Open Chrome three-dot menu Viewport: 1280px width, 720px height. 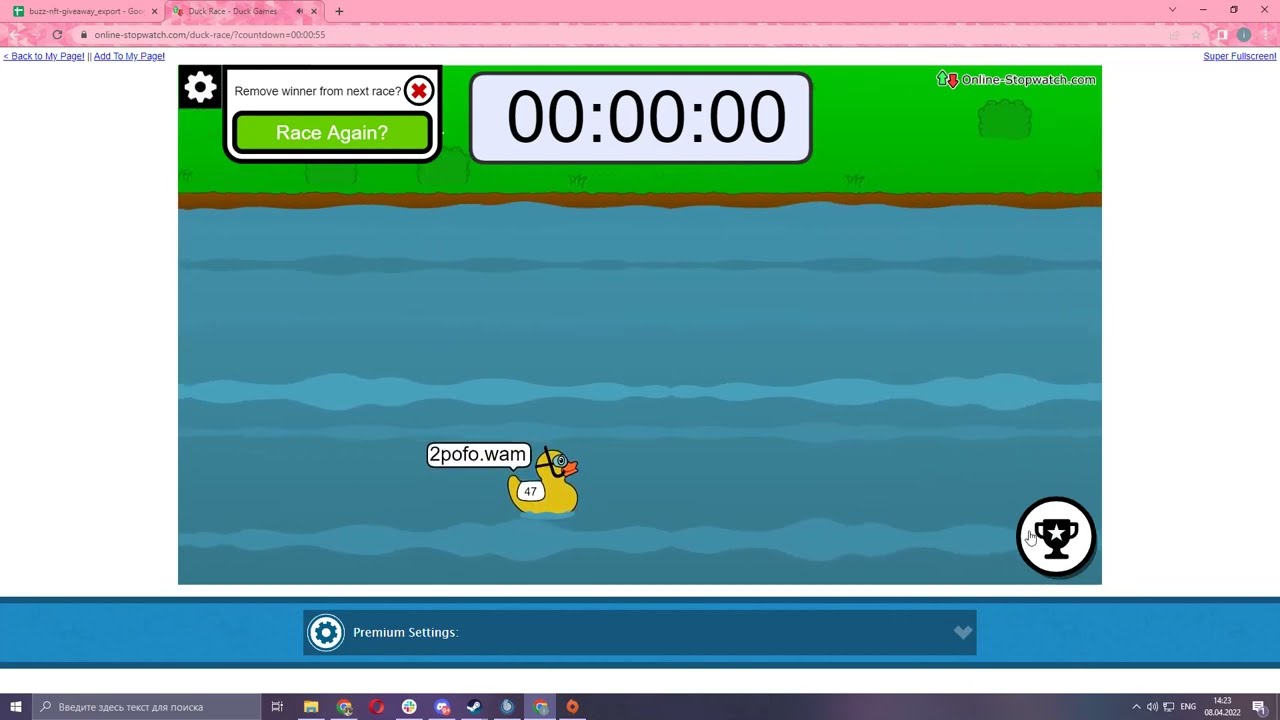pos(1265,35)
